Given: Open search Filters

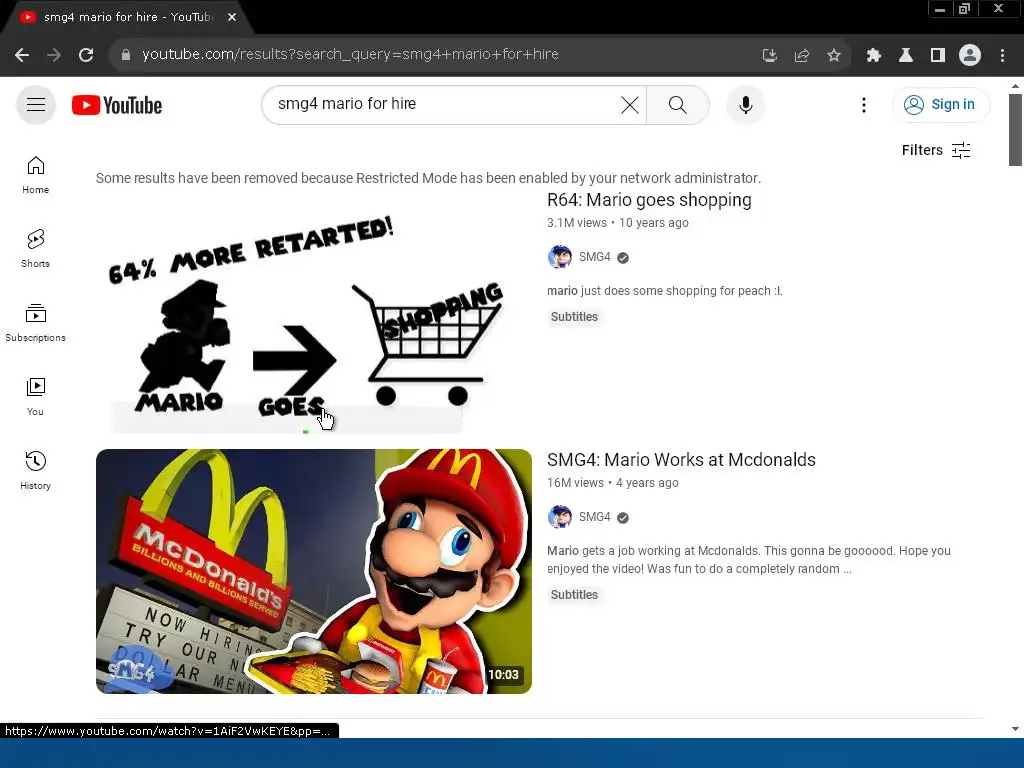Looking at the screenshot, I should click(936, 150).
